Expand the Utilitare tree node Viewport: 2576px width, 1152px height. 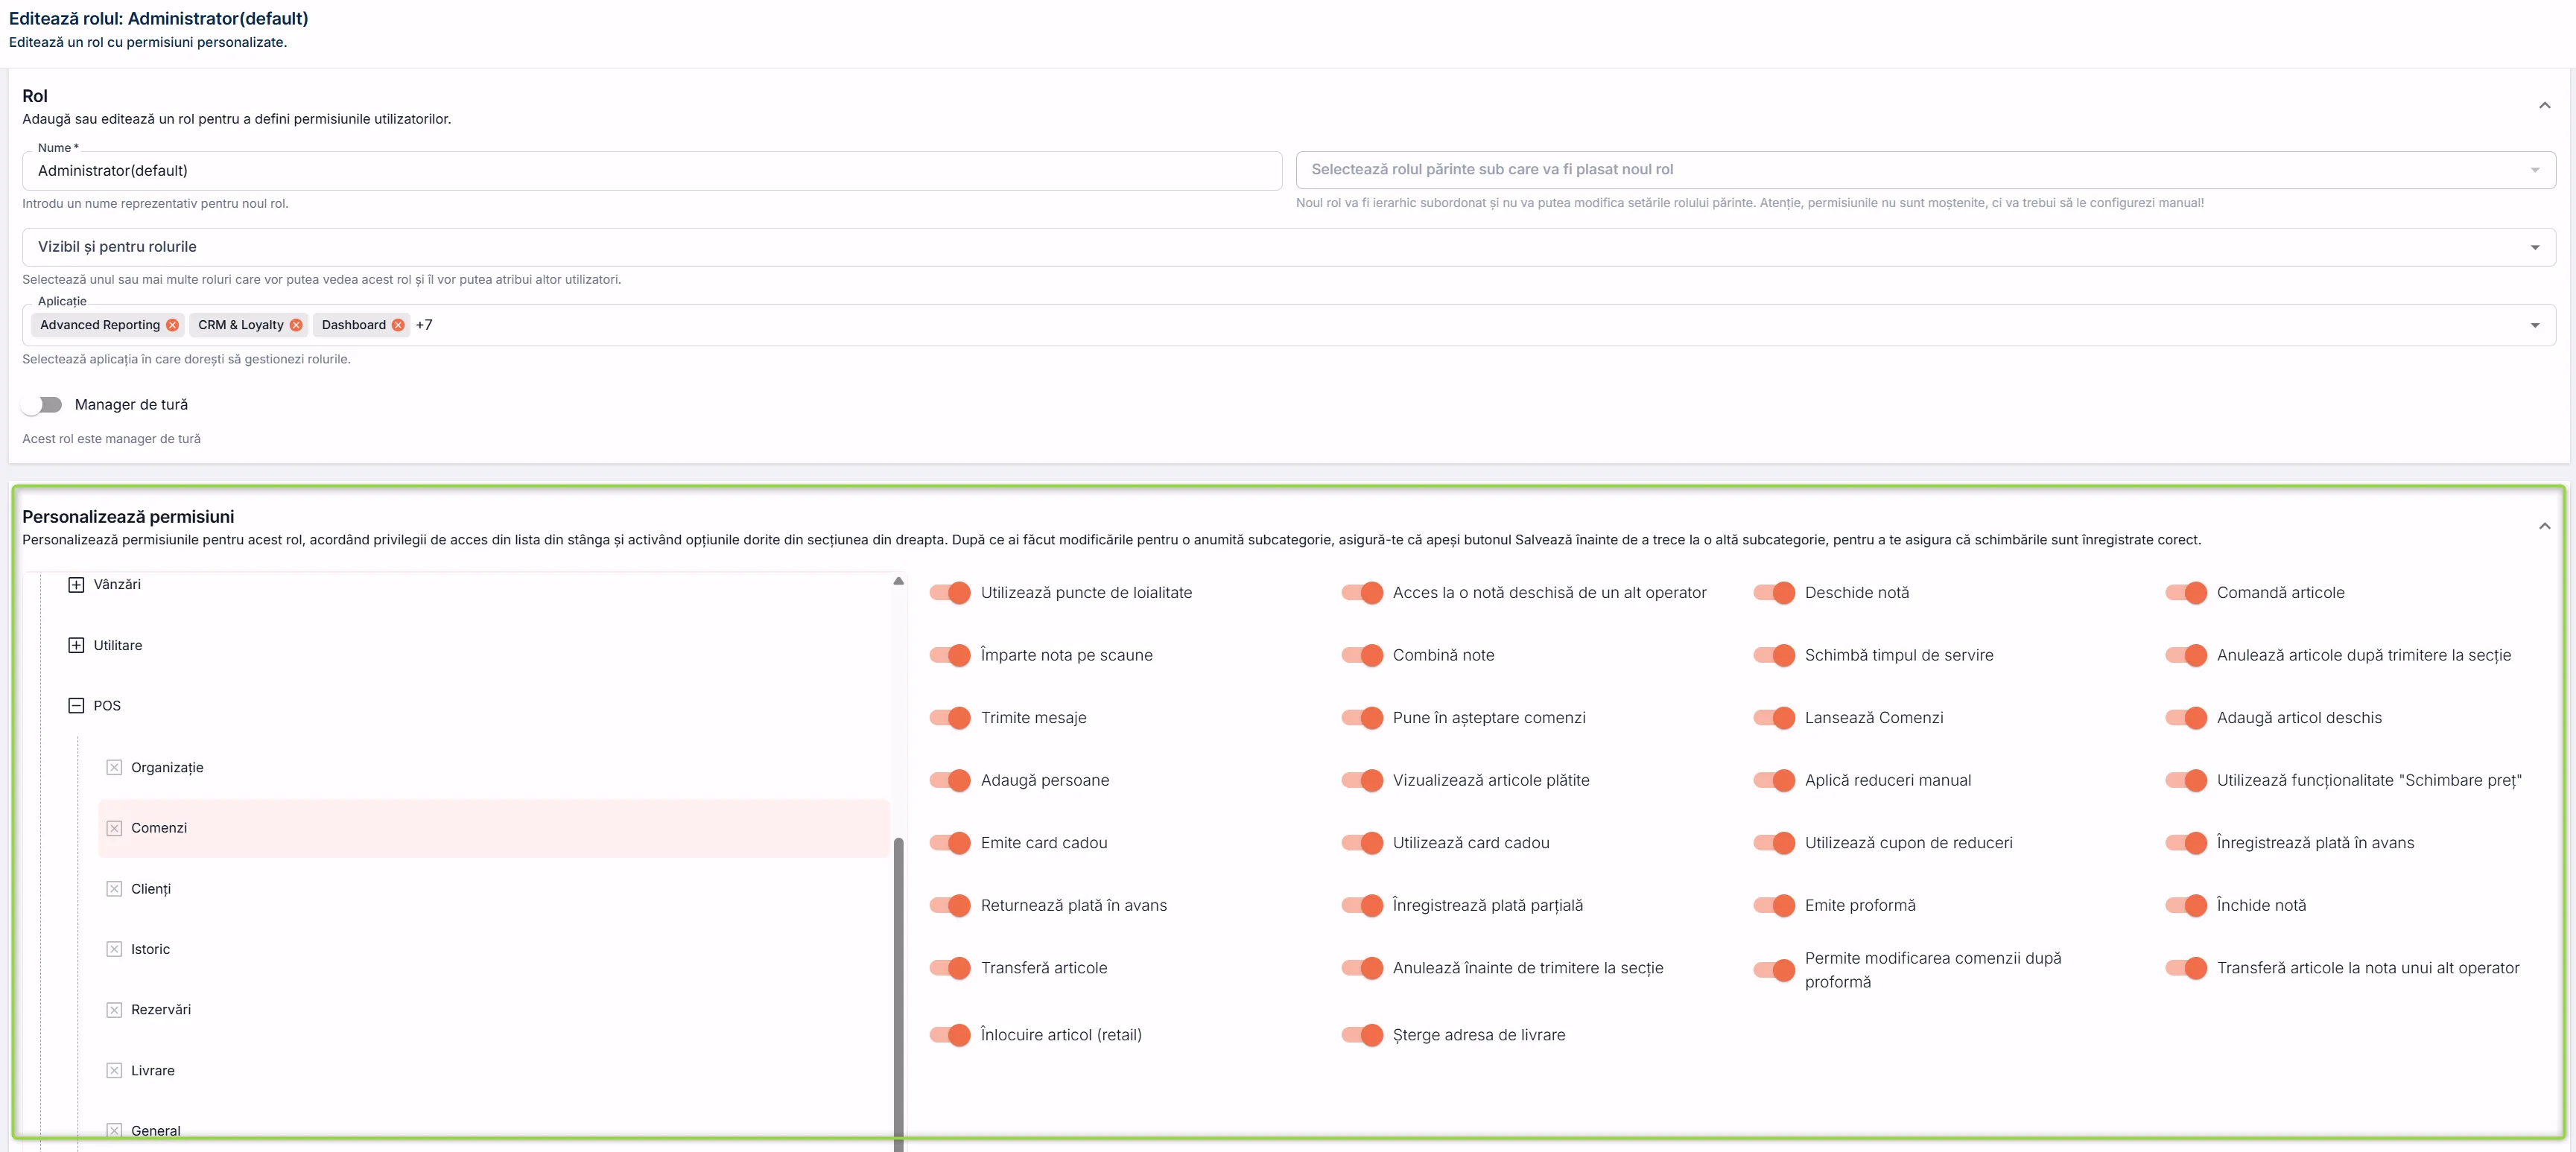(x=76, y=645)
